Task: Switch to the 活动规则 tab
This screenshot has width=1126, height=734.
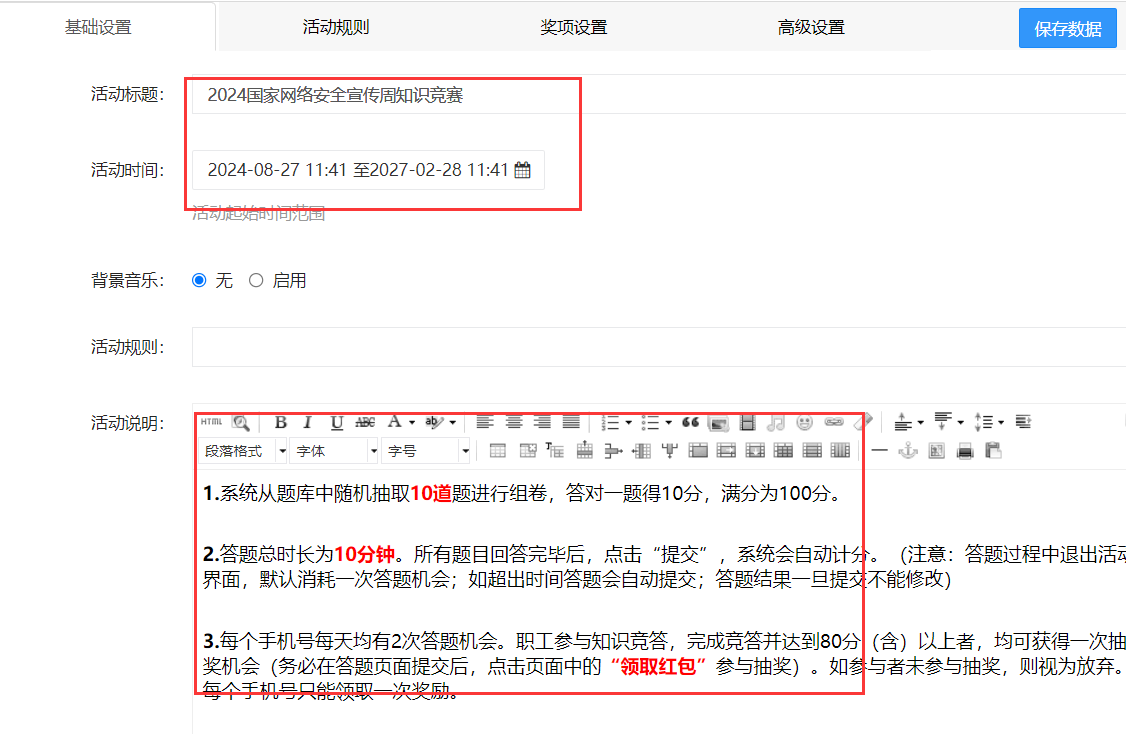Action: tap(335, 27)
